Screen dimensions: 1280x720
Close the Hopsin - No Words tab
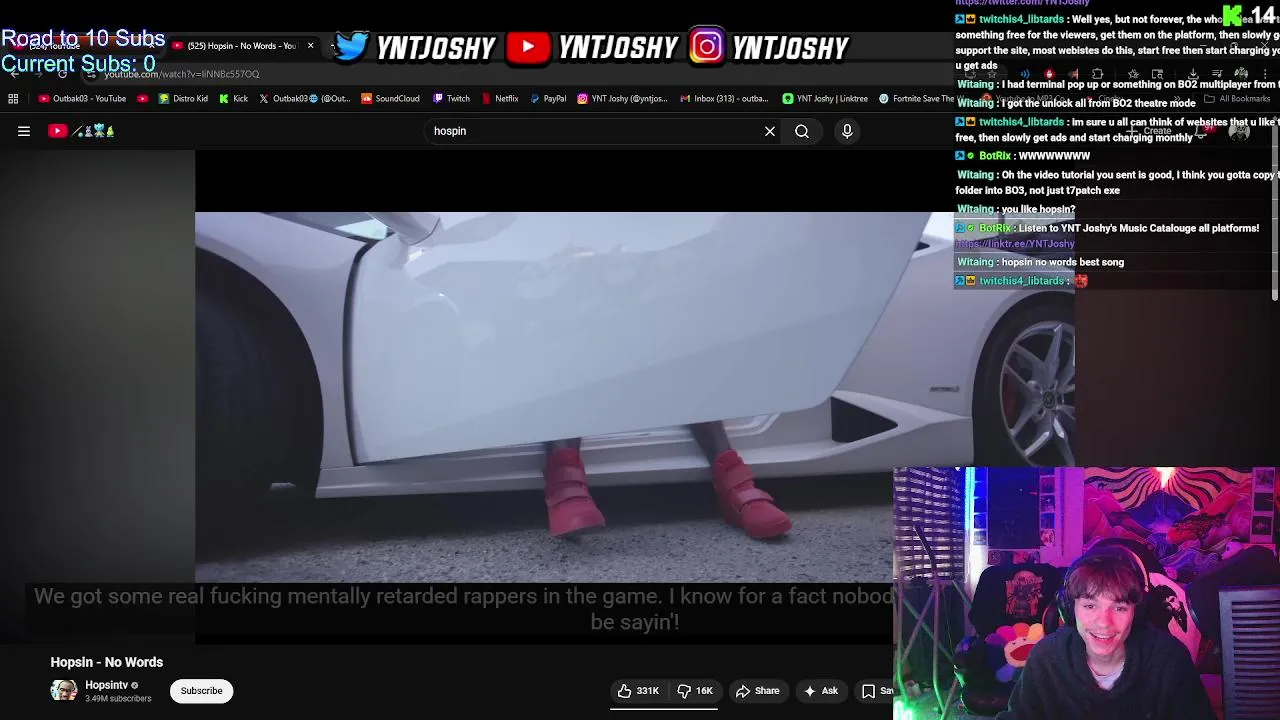(310, 46)
